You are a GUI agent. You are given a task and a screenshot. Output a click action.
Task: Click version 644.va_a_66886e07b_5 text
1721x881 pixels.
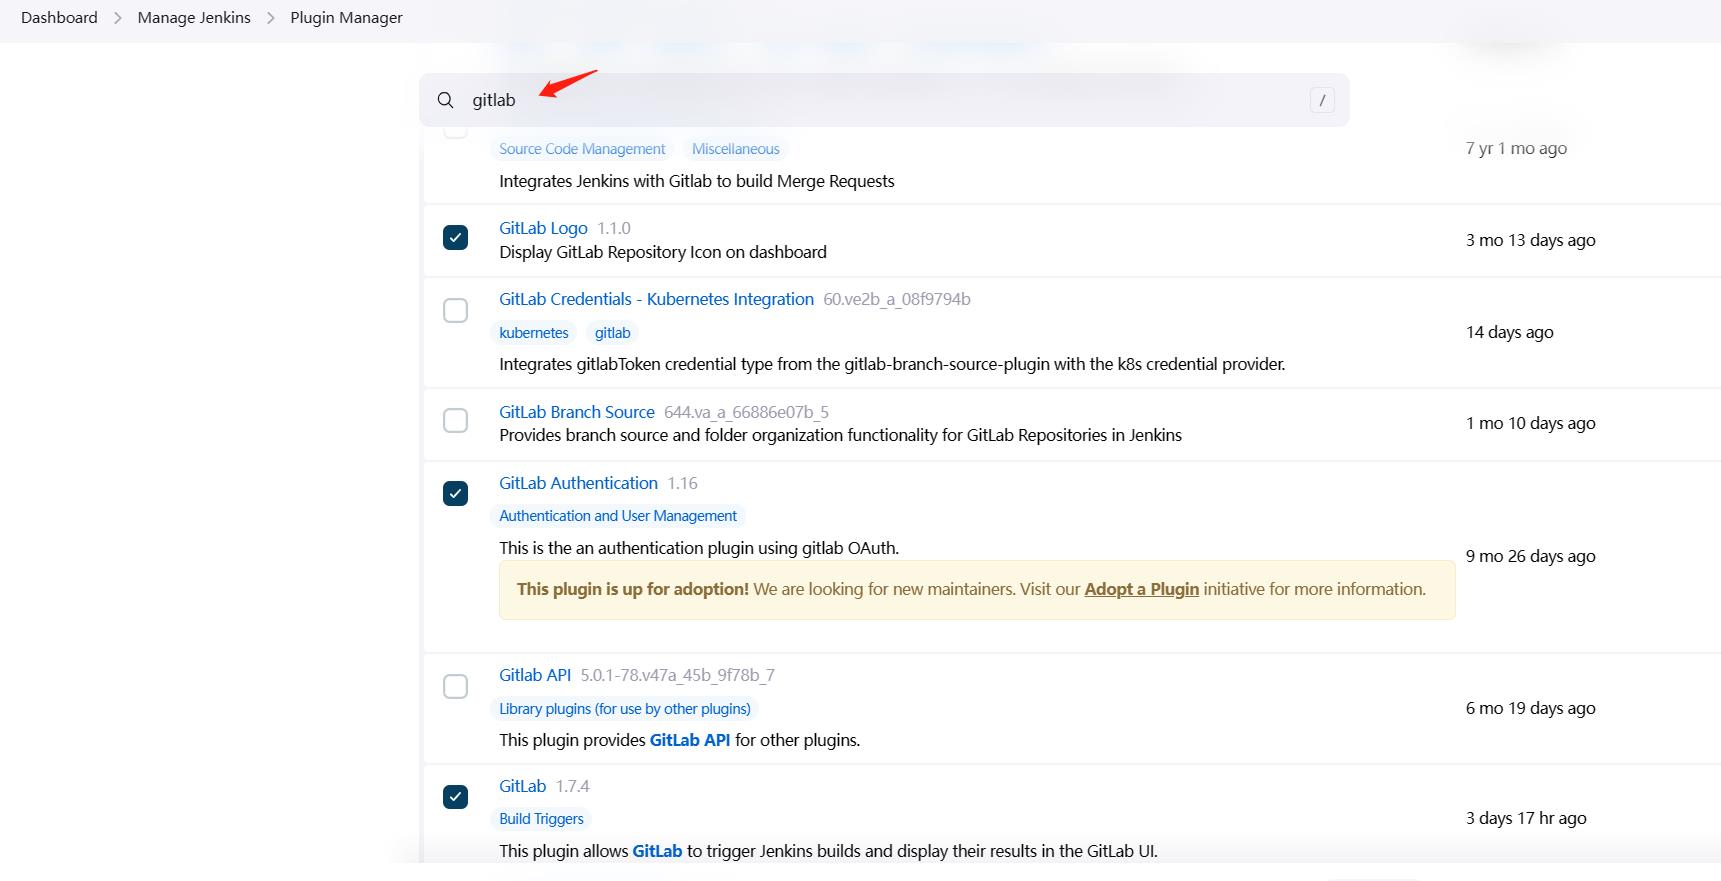tap(746, 412)
